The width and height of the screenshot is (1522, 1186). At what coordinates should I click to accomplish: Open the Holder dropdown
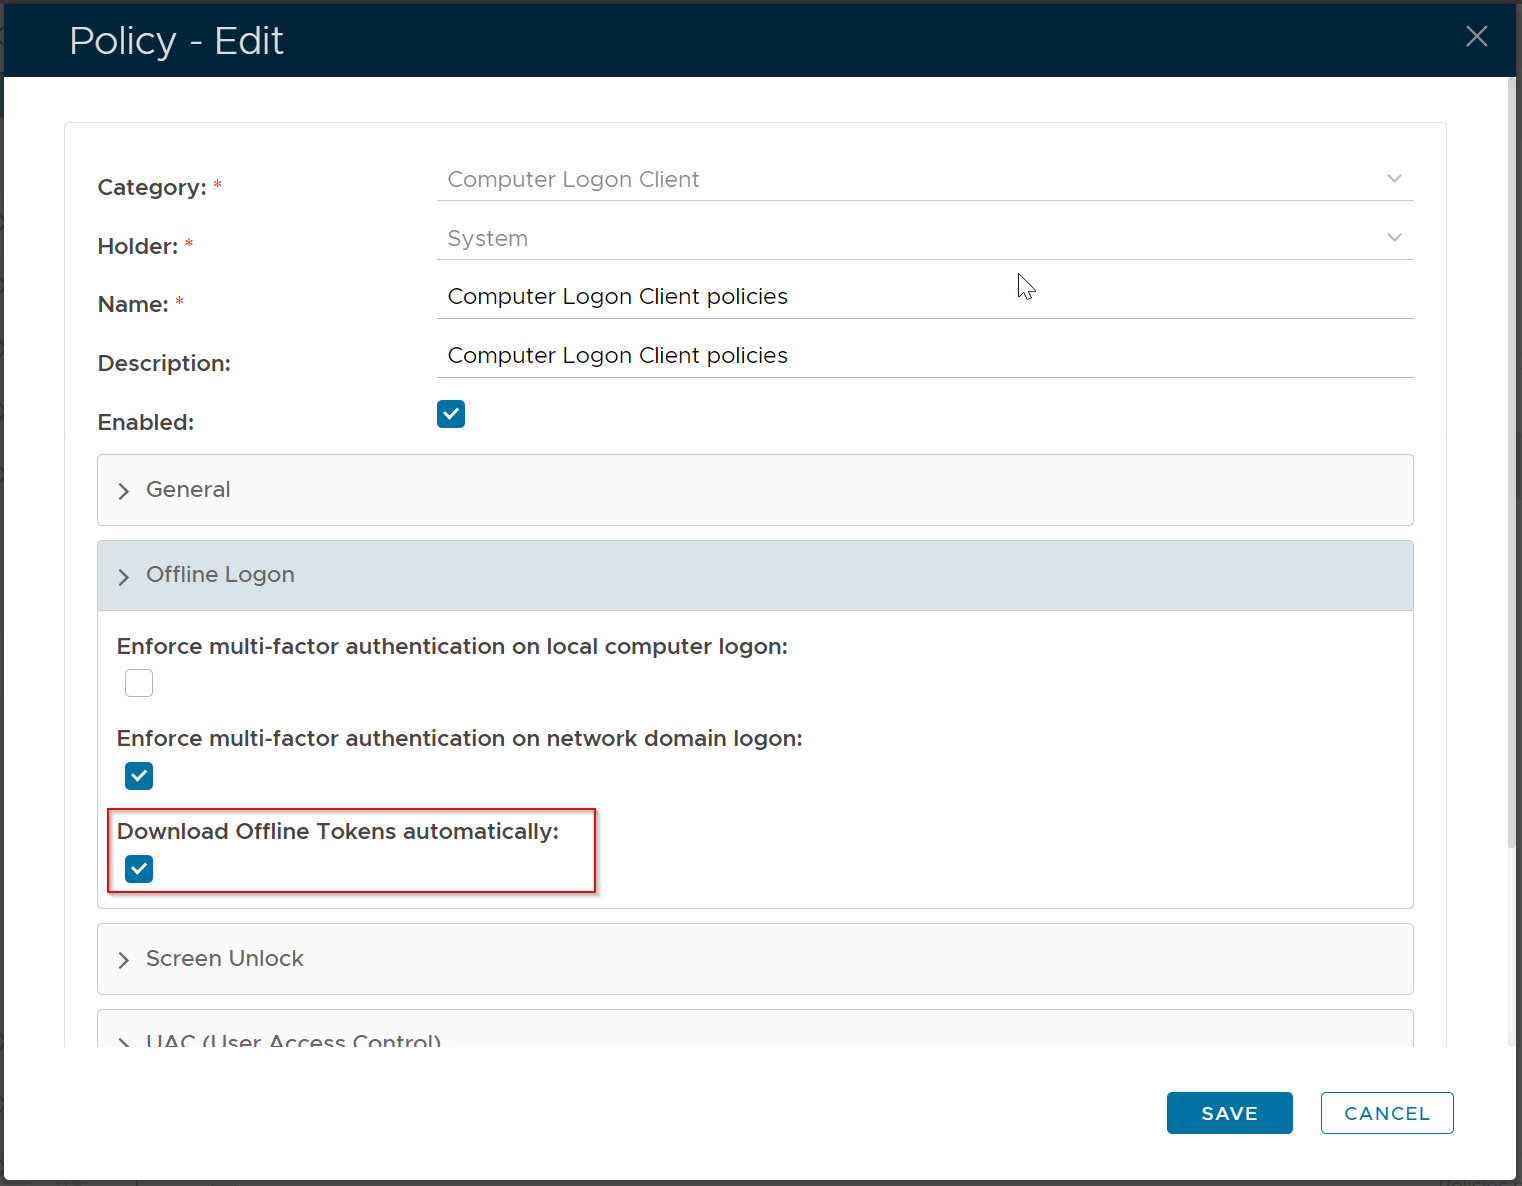(x=923, y=239)
